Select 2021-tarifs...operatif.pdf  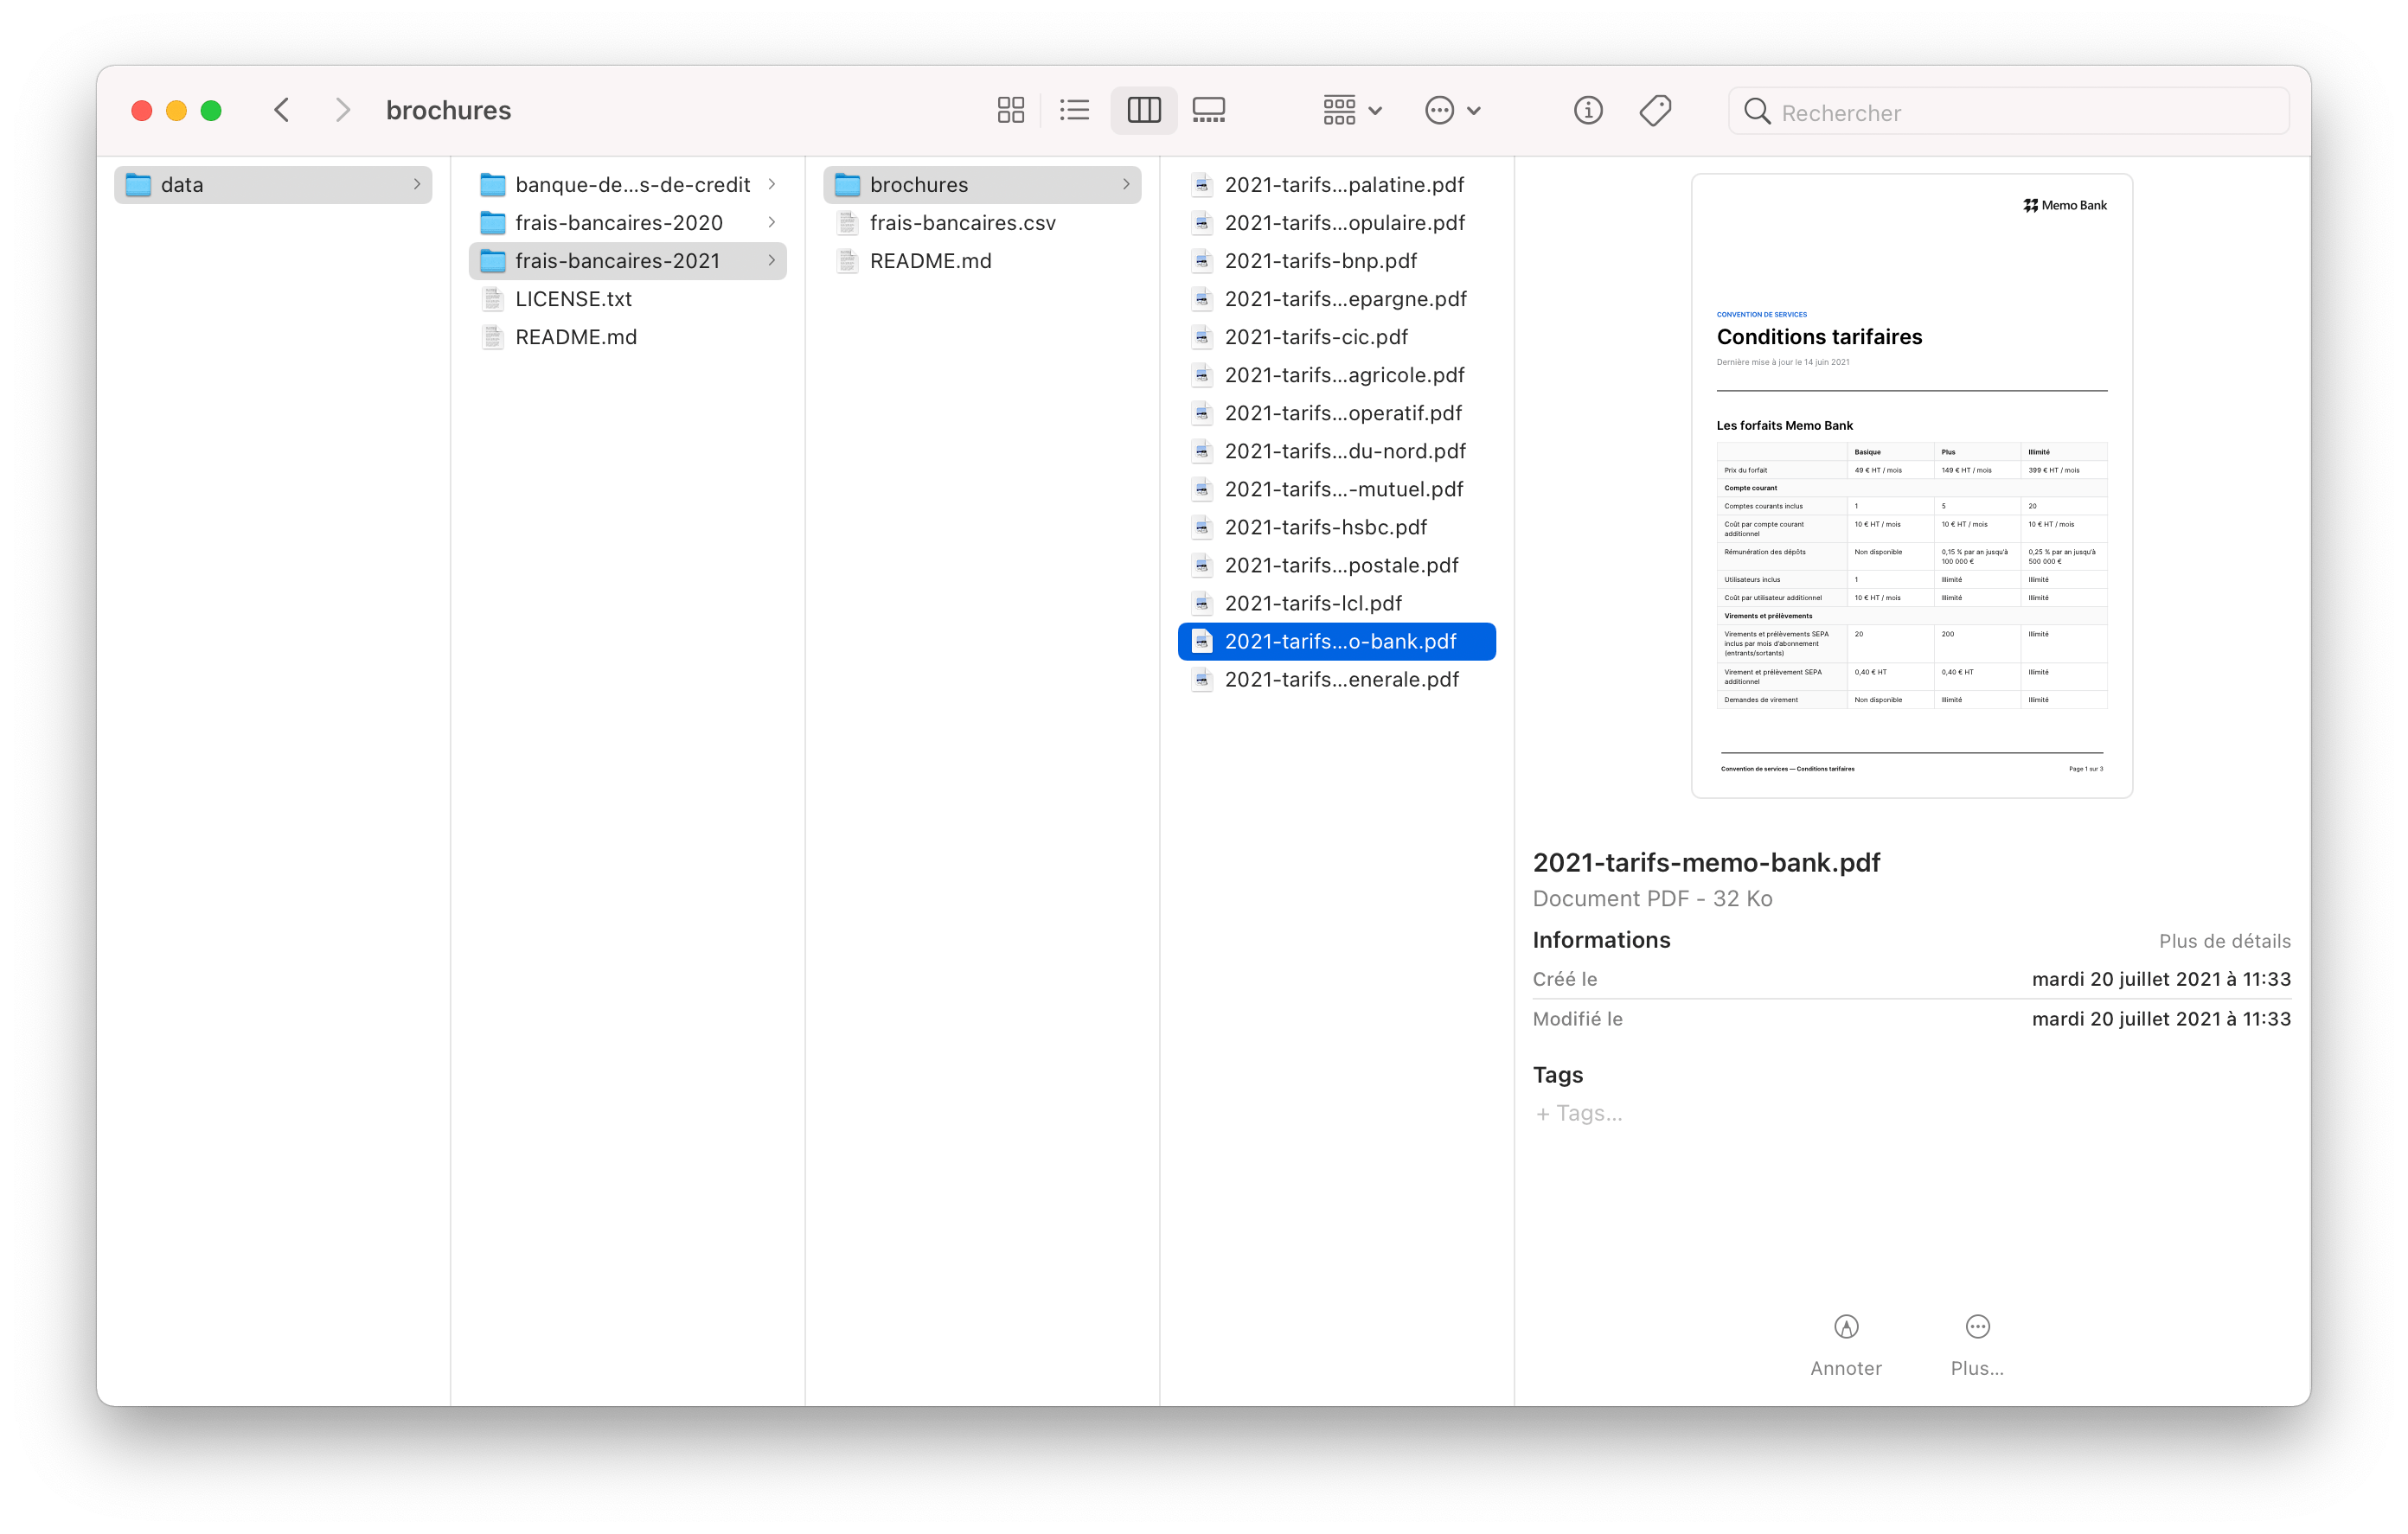click(1336, 413)
